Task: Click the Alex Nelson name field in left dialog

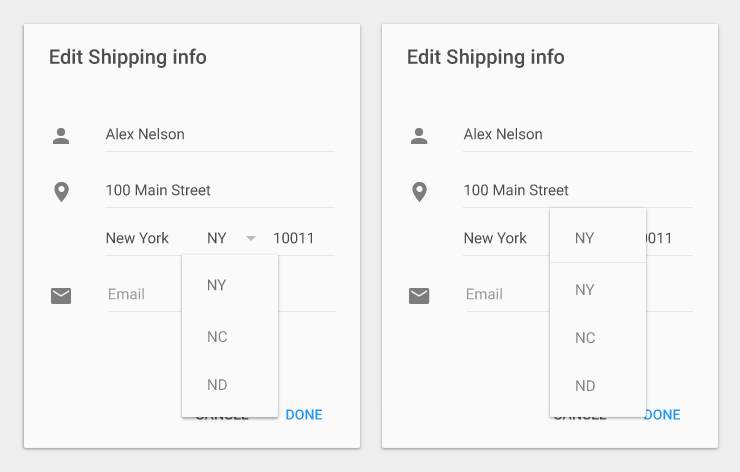Action: pyautogui.click(x=219, y=135)
